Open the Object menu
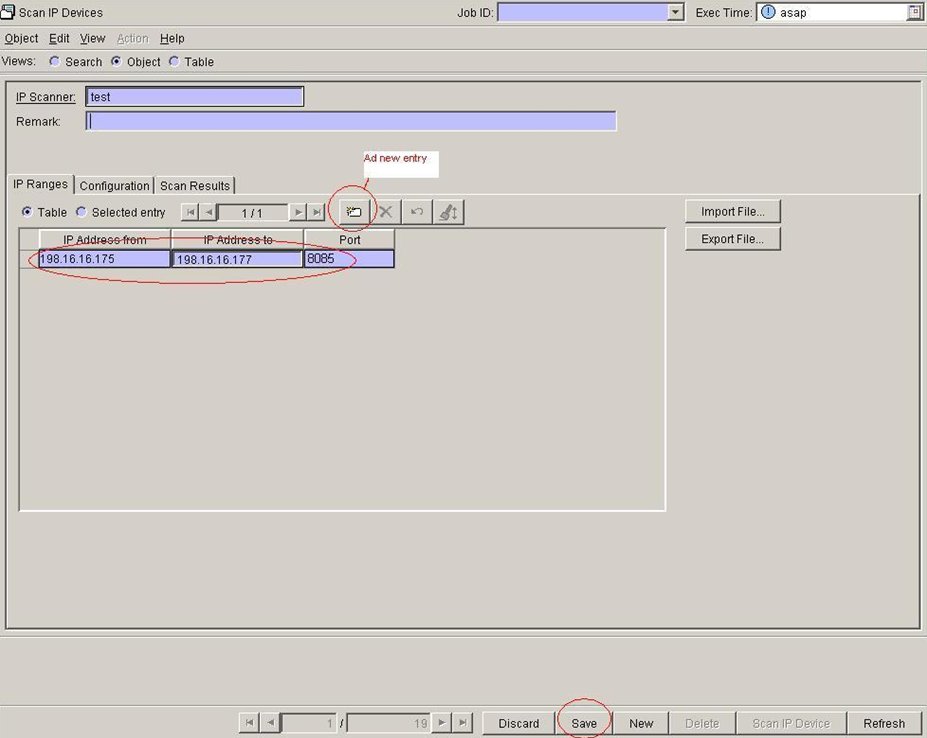 pos(21,38)
